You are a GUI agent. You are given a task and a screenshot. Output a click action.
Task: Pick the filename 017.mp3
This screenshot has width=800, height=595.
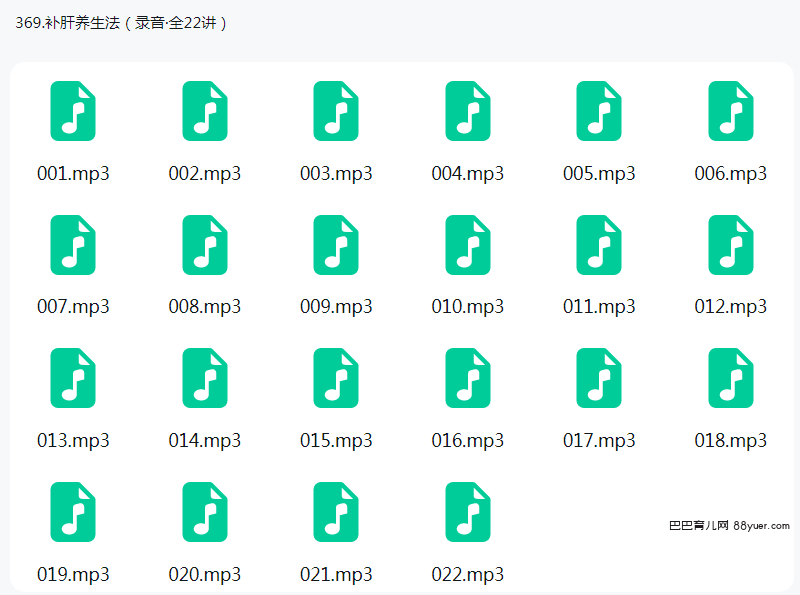pos(599,441)
